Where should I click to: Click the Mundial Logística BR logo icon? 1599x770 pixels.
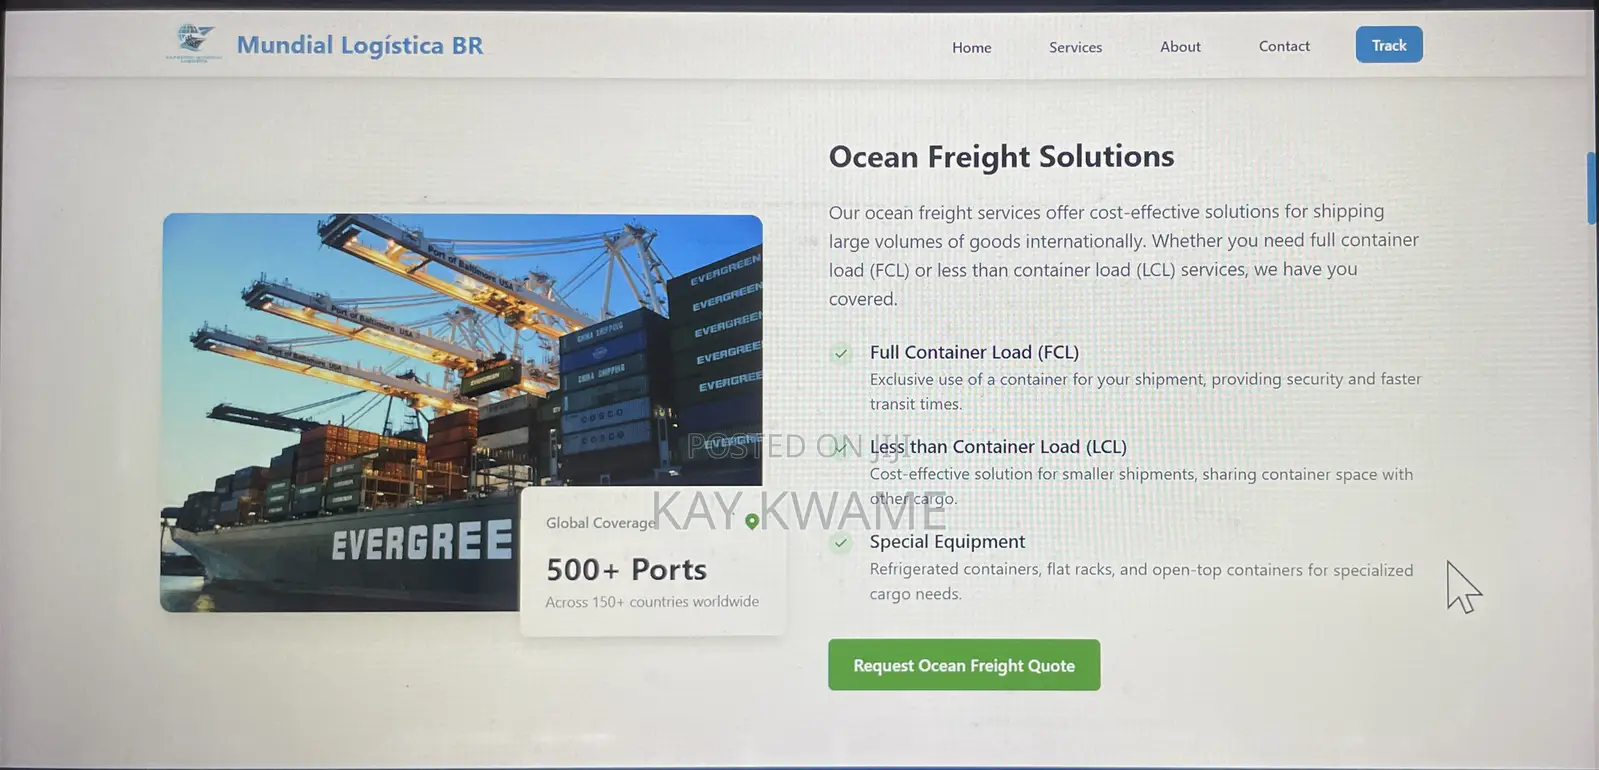pos(193,43)
